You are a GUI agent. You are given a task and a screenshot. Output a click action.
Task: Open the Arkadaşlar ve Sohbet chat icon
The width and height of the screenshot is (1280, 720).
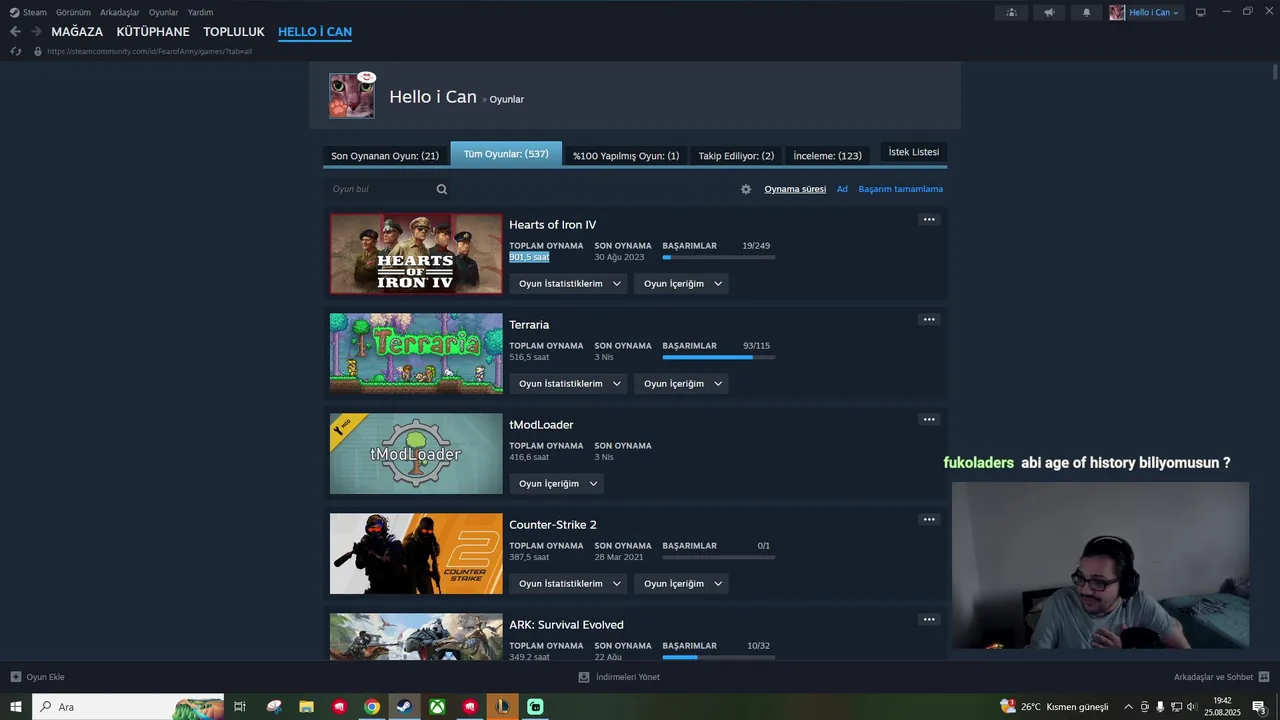pyautogui.click(x=1264, y=677)
